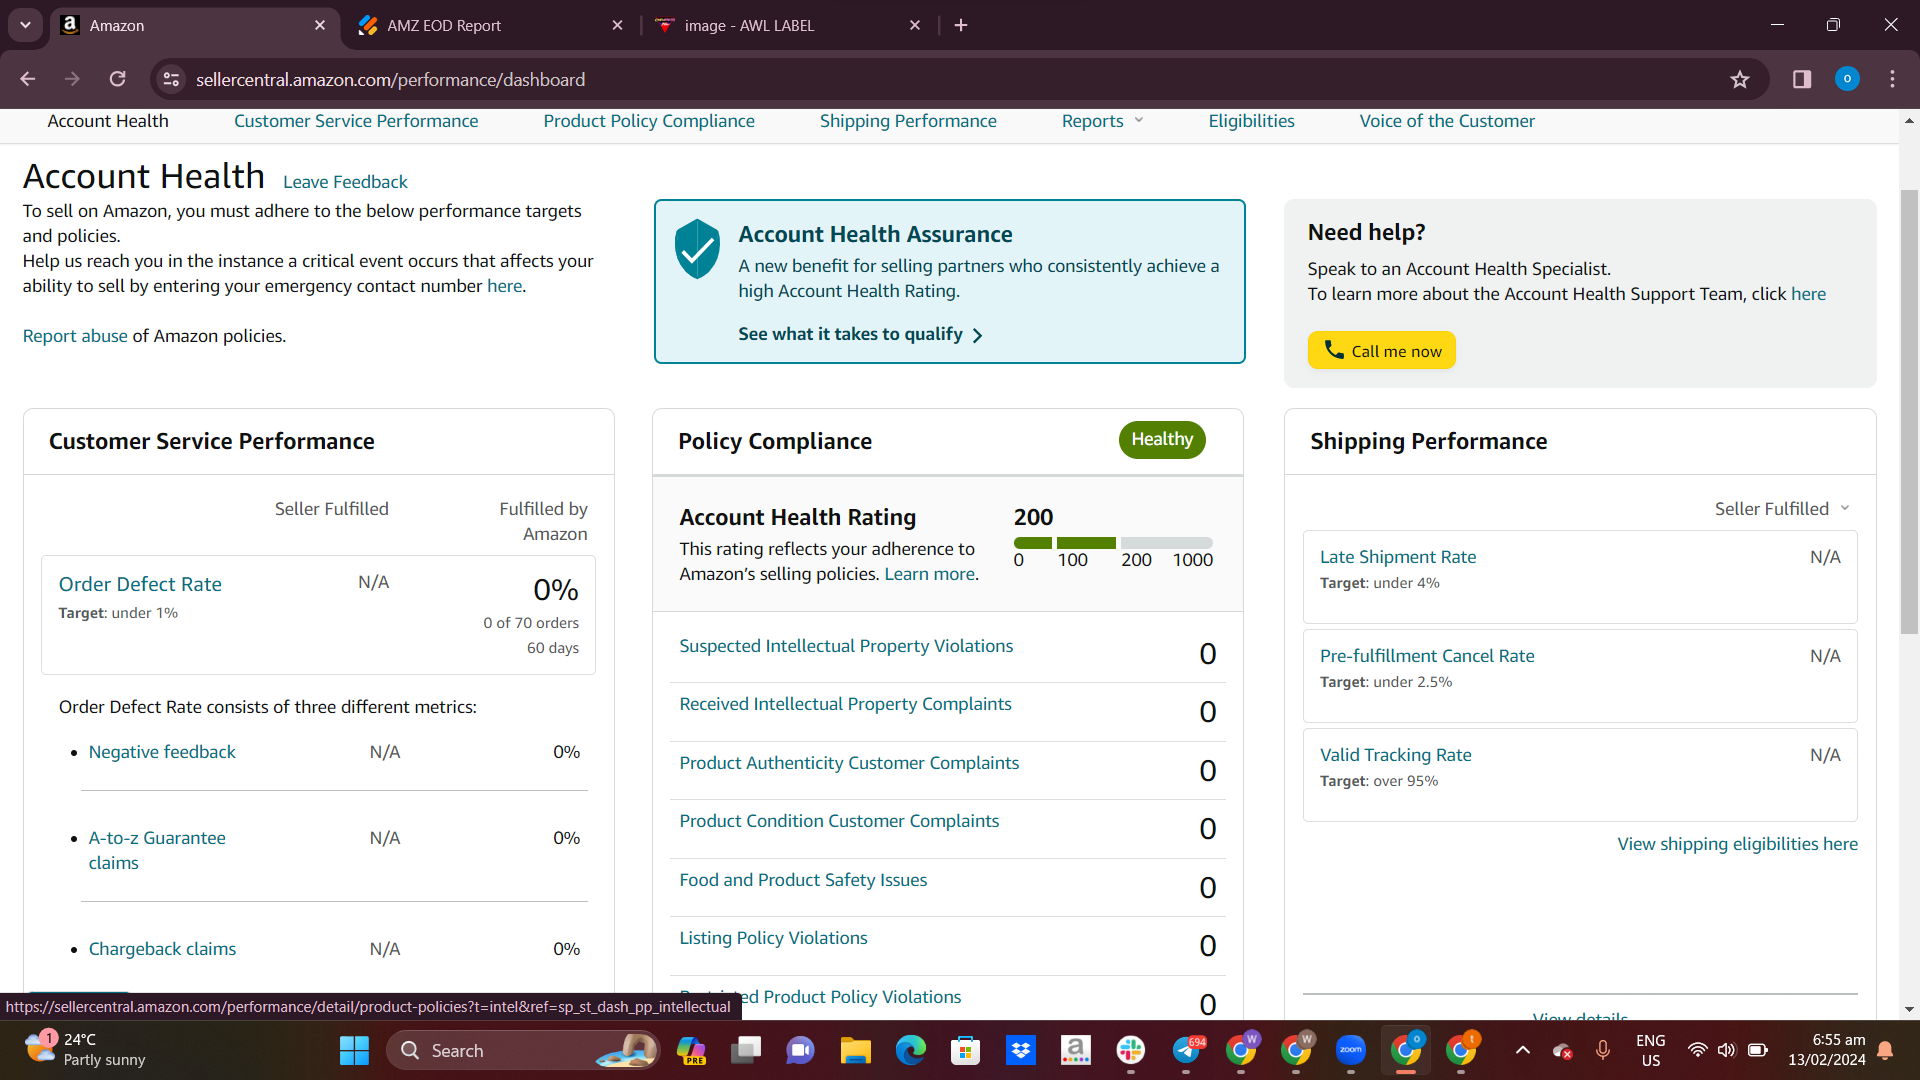Open Listing Policy Violations
The height and width of the screenshot is (1080, 1920).
click(x=773, y=938)
